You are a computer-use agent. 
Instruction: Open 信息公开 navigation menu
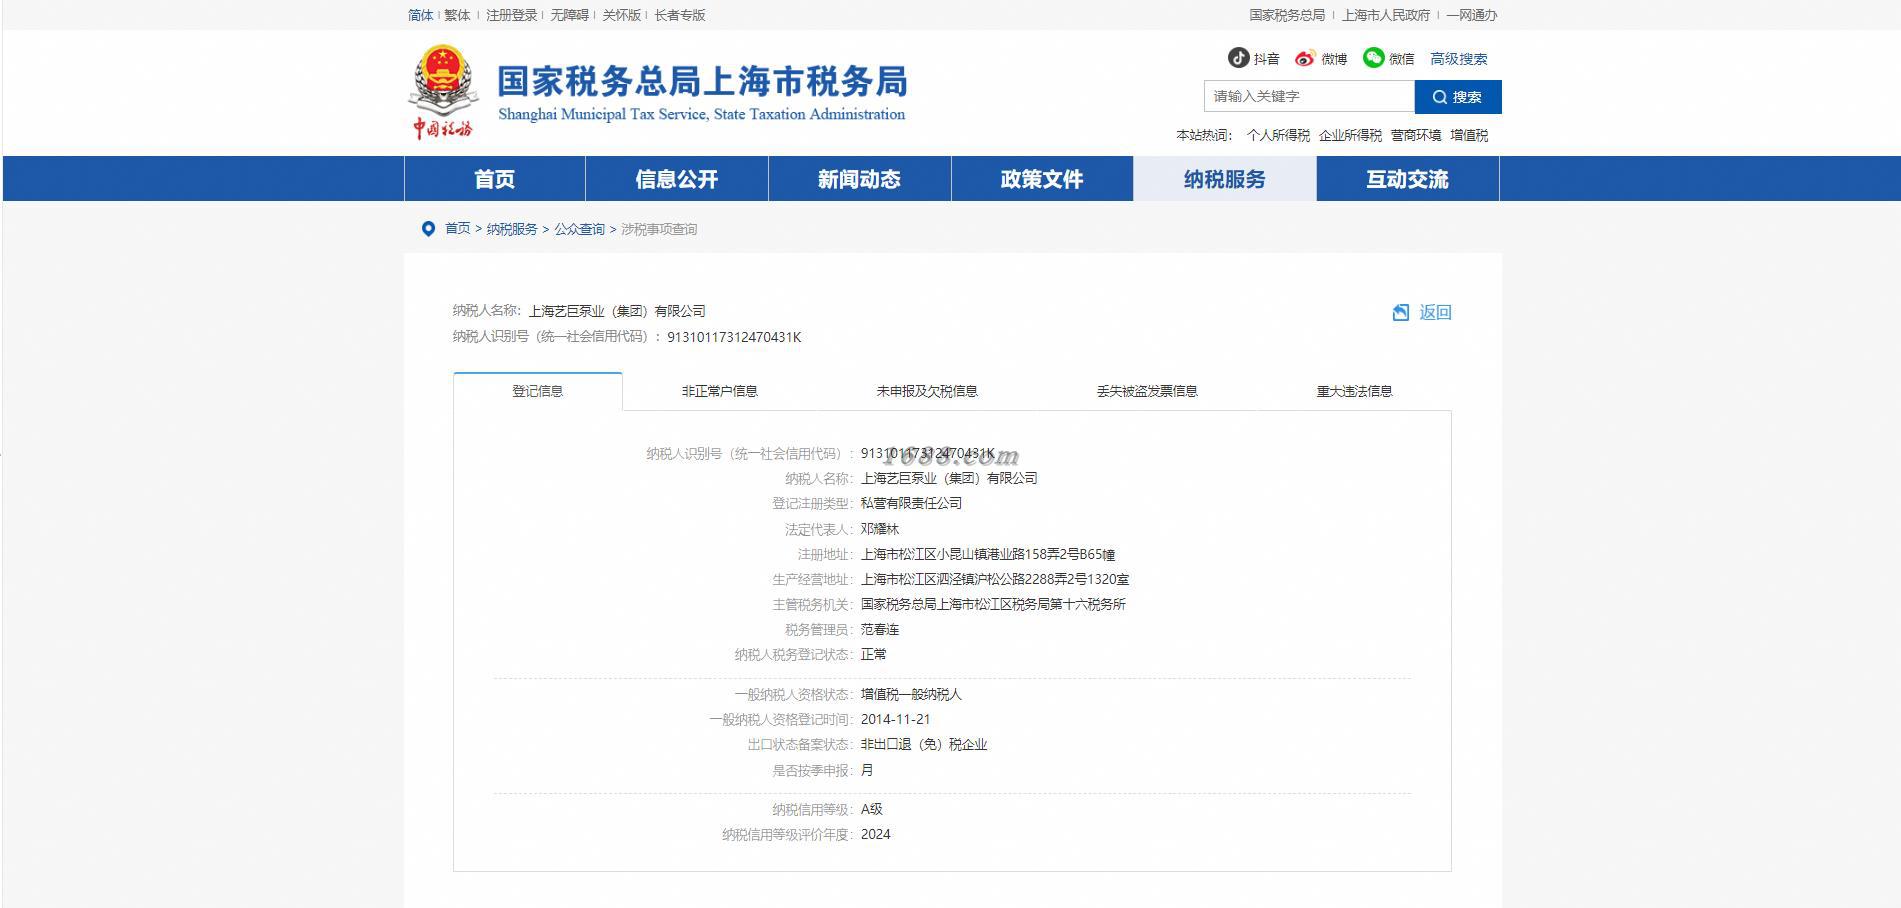[x=677, y=179]
